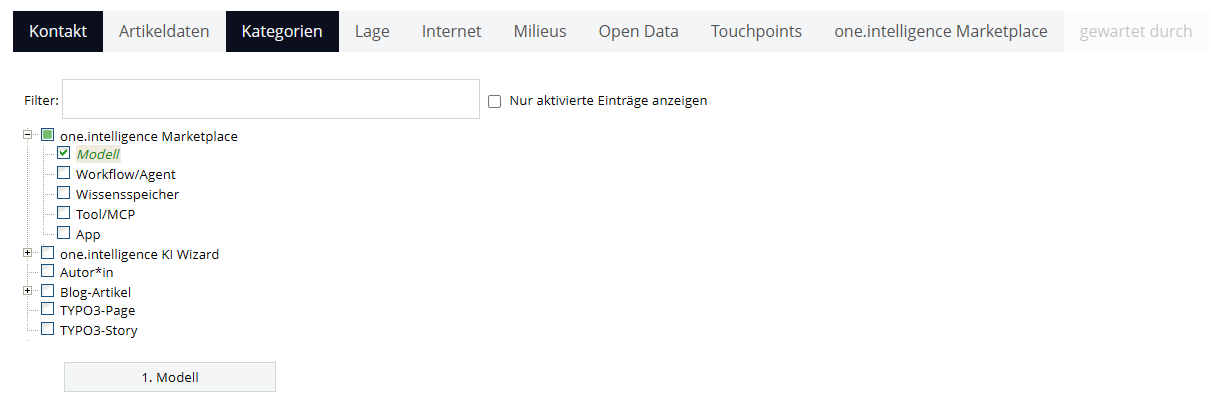The width and height of the screenshot is (1211, 402).
Task: Open the Open Data tab
Action: pos(638,31)
